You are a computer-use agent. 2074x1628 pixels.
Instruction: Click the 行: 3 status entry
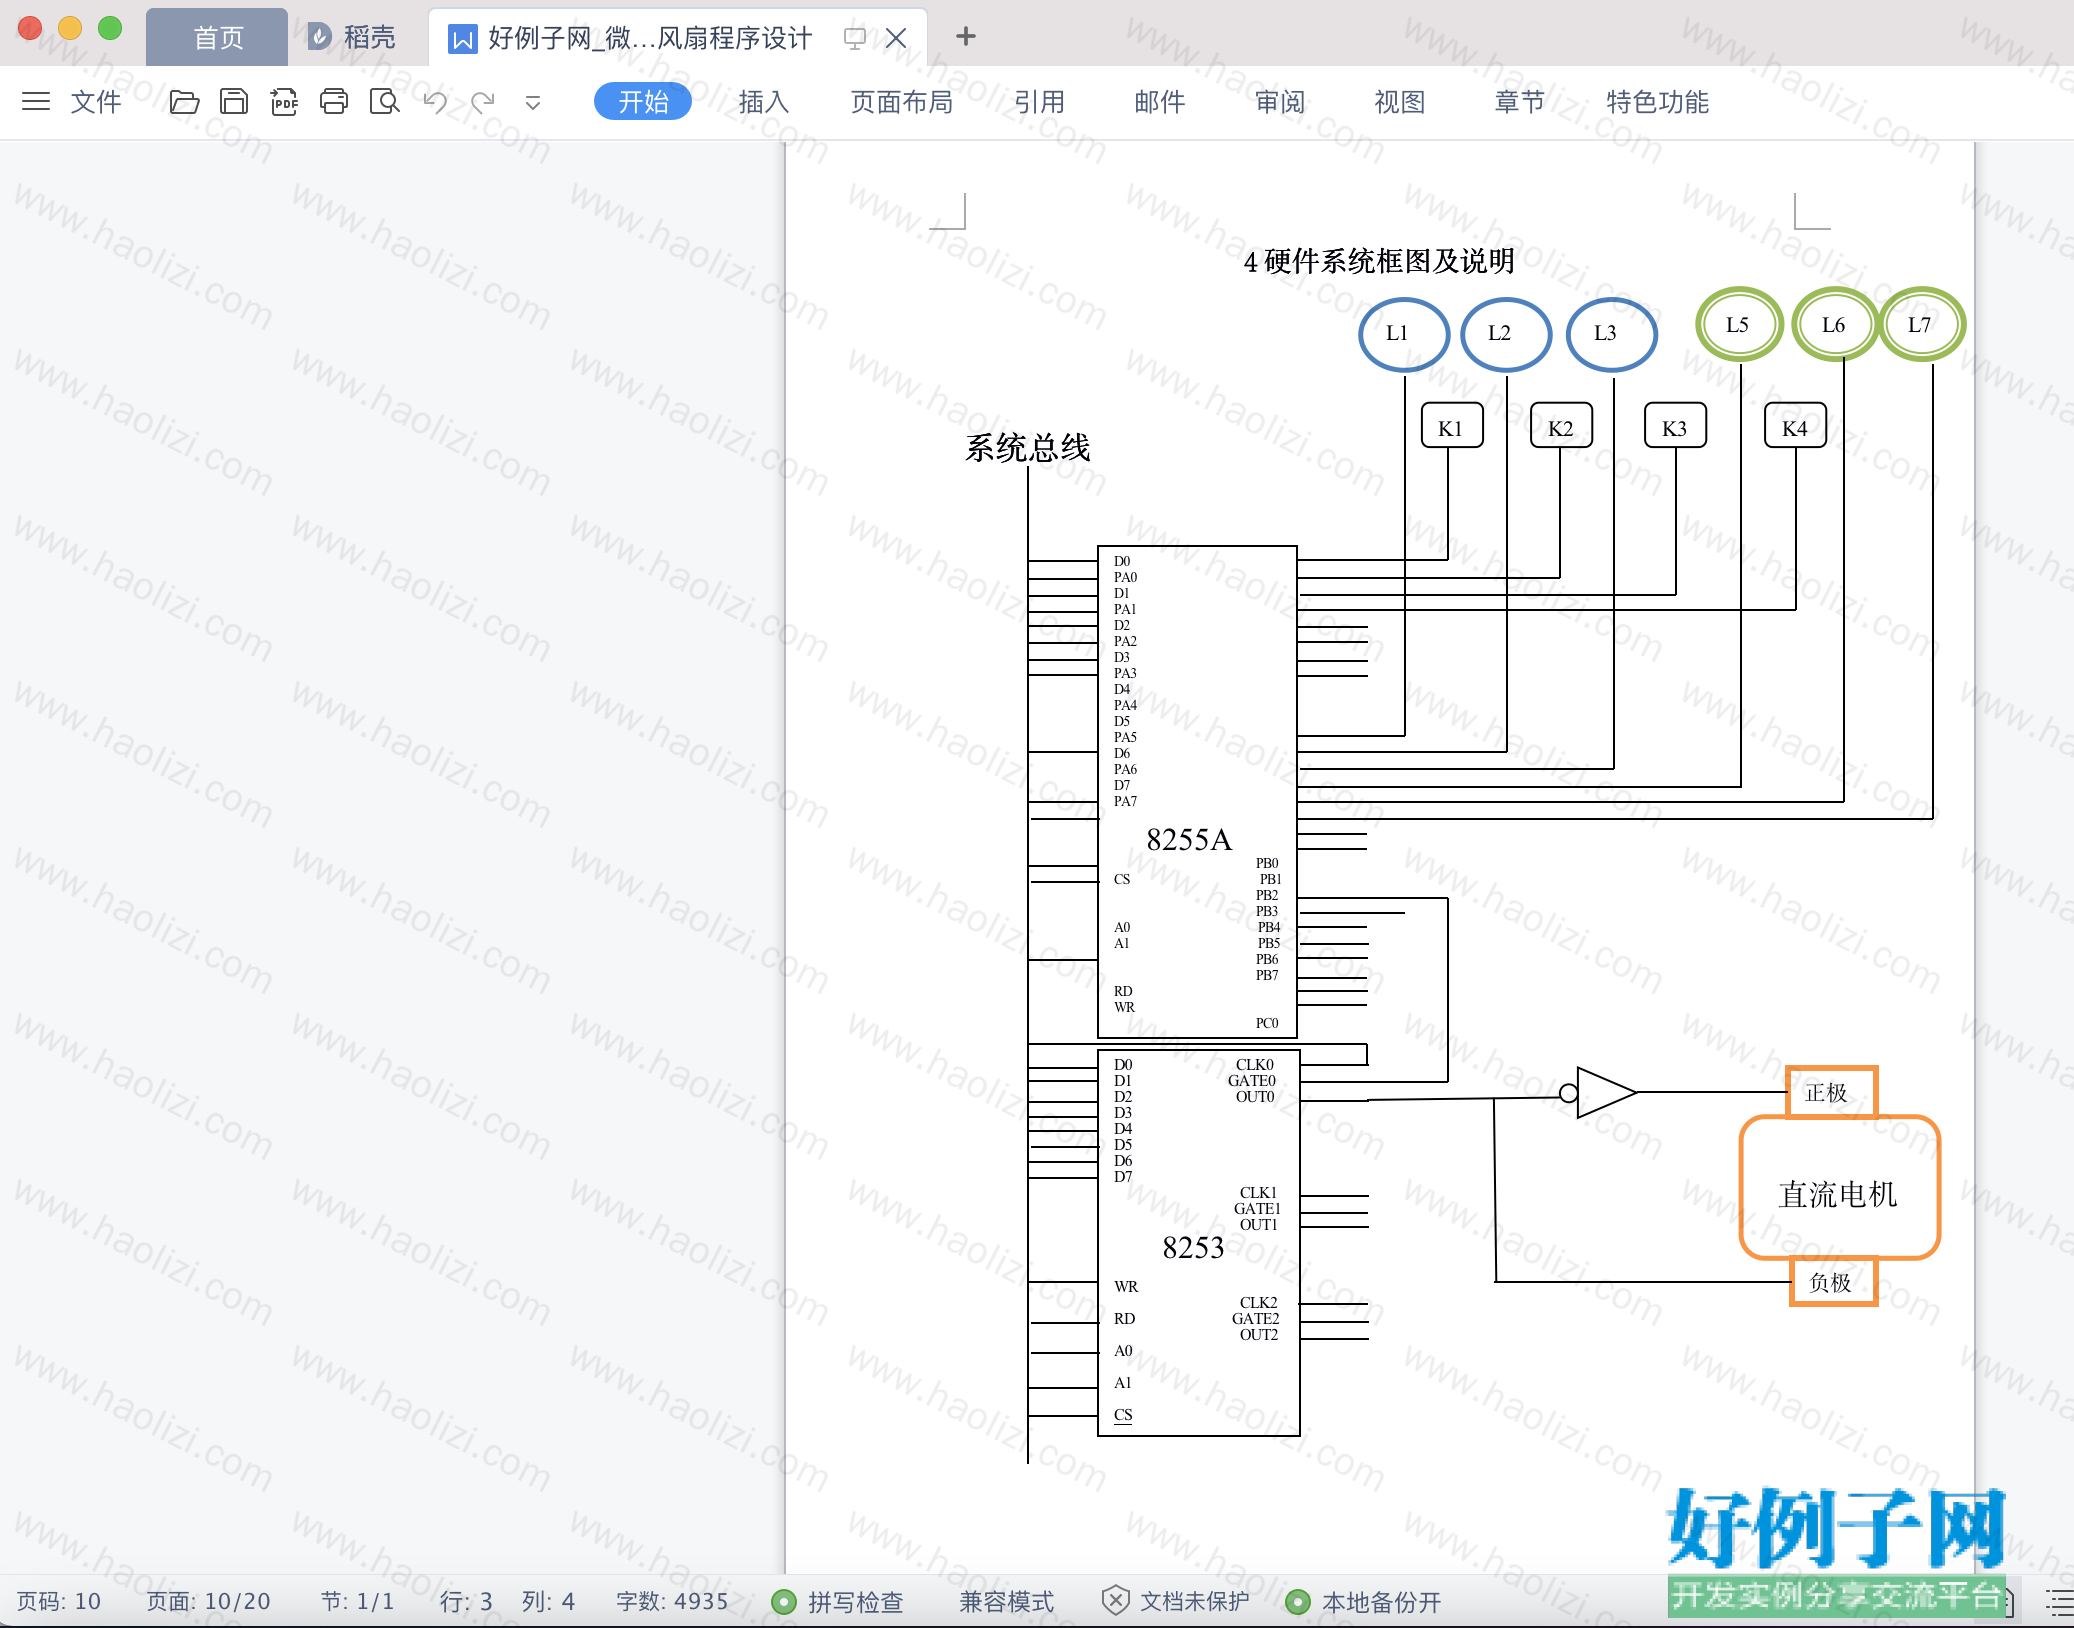tap(466, 1601)
